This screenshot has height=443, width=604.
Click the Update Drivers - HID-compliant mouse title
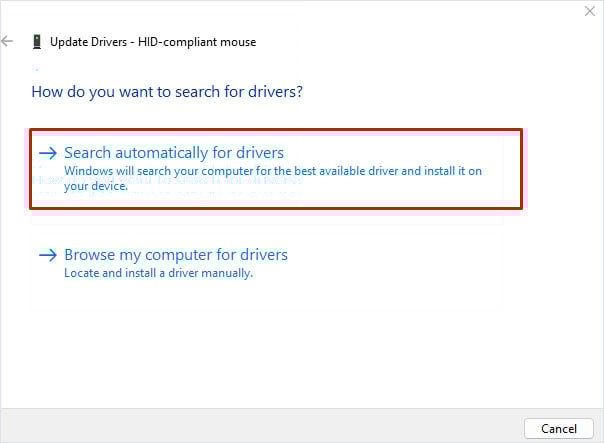pos(153,42)
